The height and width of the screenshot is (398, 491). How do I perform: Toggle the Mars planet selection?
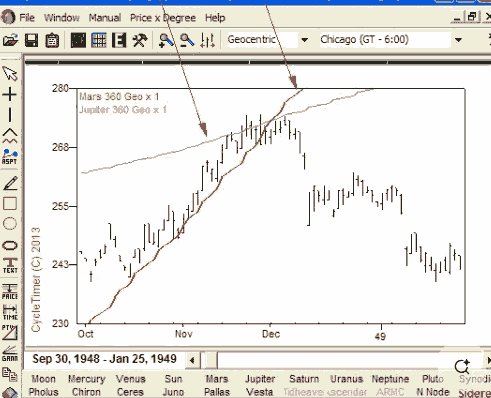click(217, 379)
